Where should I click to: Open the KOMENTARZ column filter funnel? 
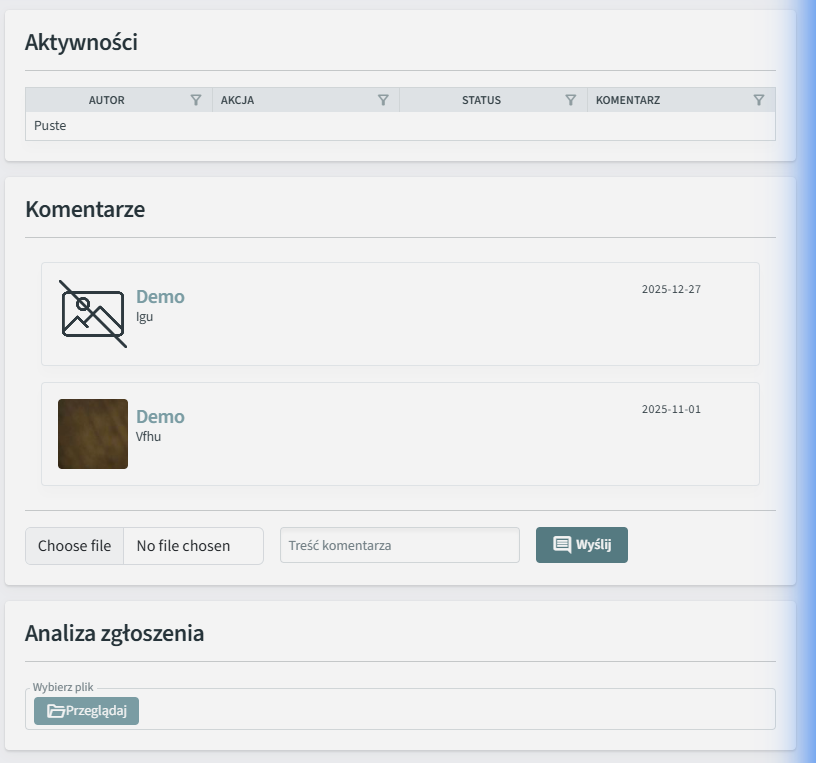[759, 100]
